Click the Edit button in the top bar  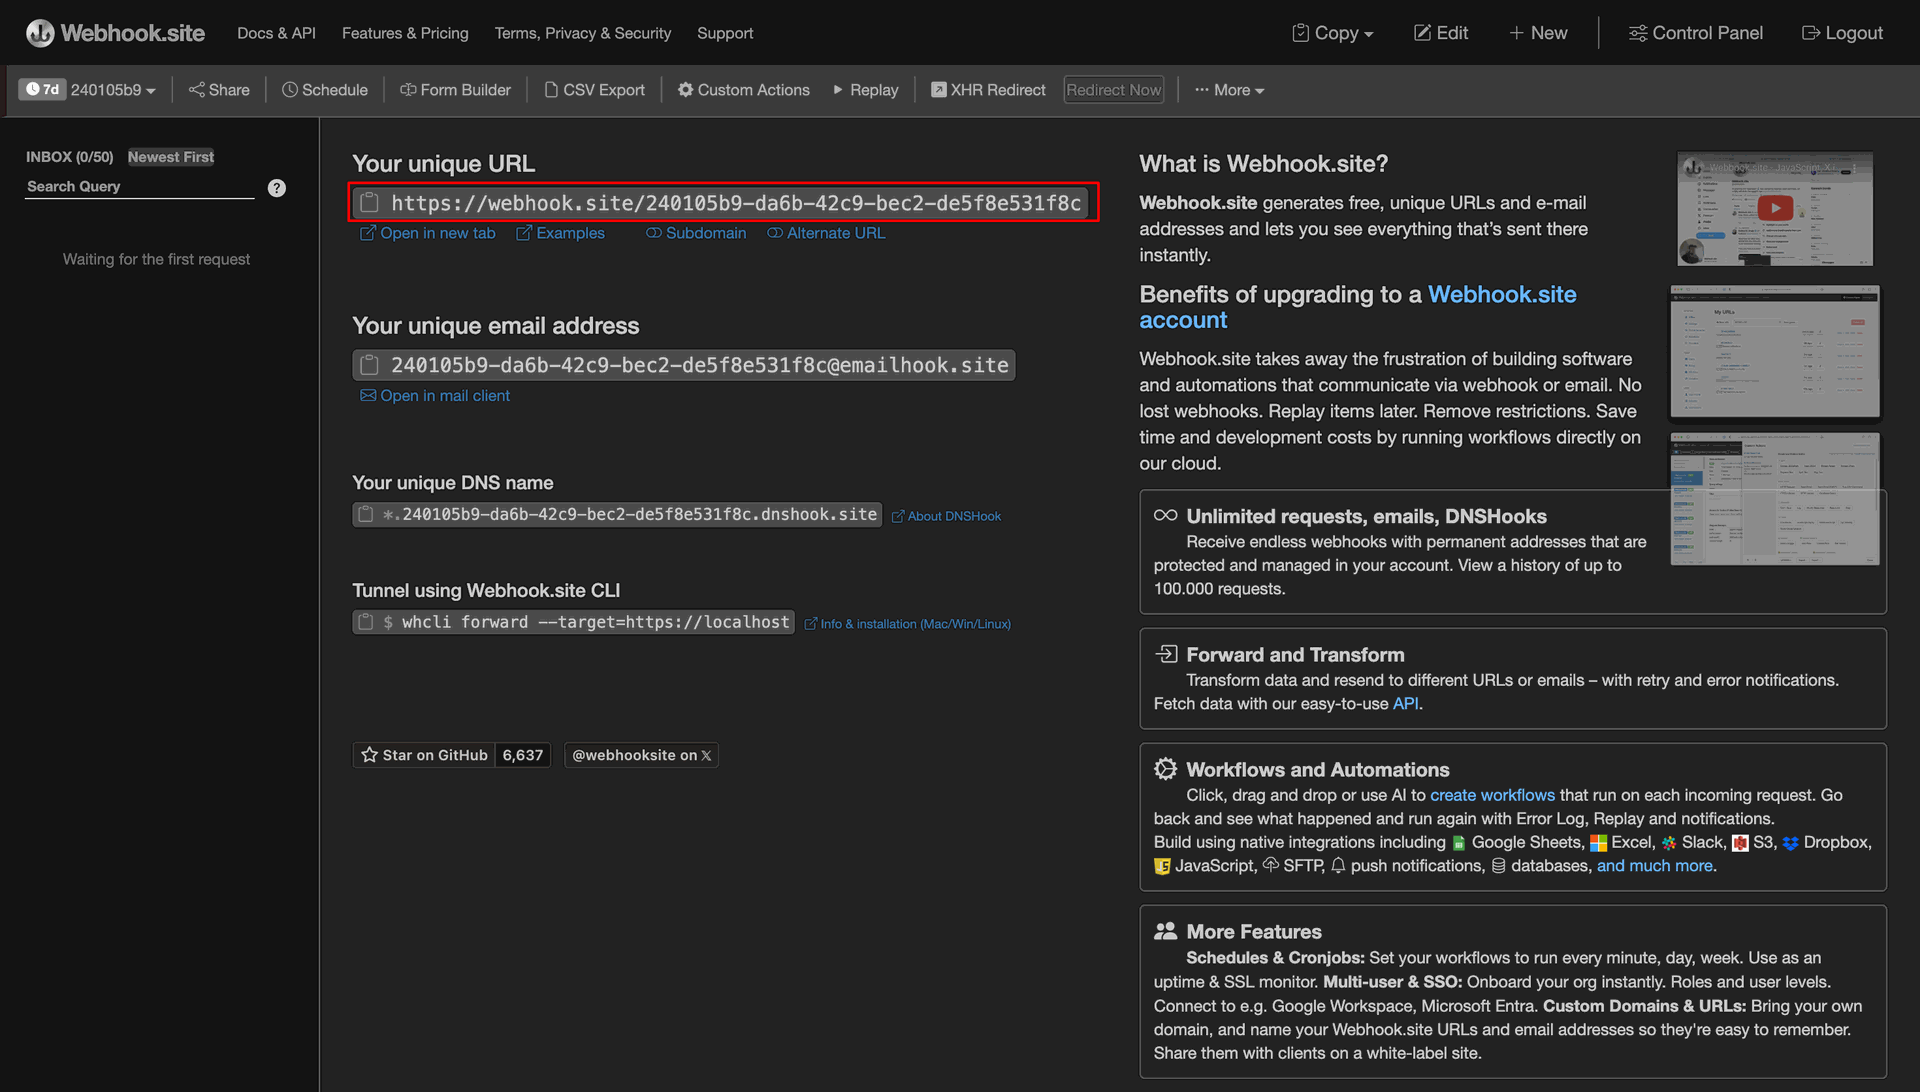click(1441, 33)
